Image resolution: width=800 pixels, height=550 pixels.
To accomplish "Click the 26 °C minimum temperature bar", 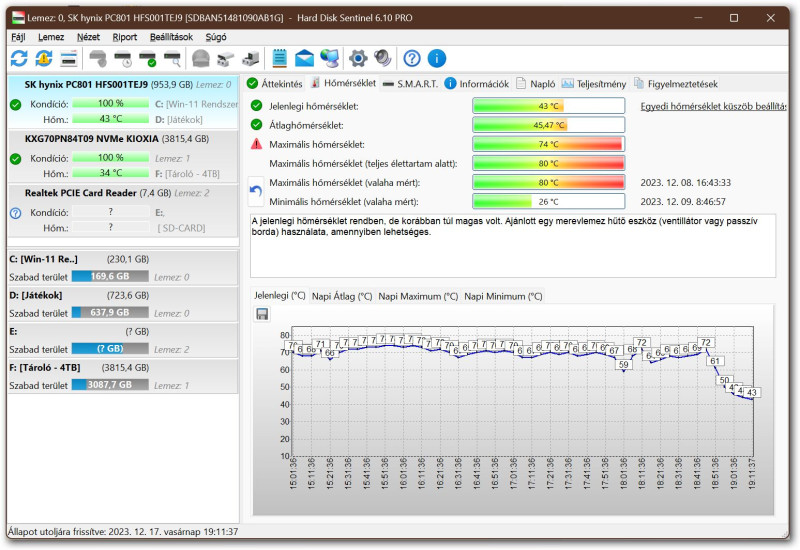I will tap(548, 201).
